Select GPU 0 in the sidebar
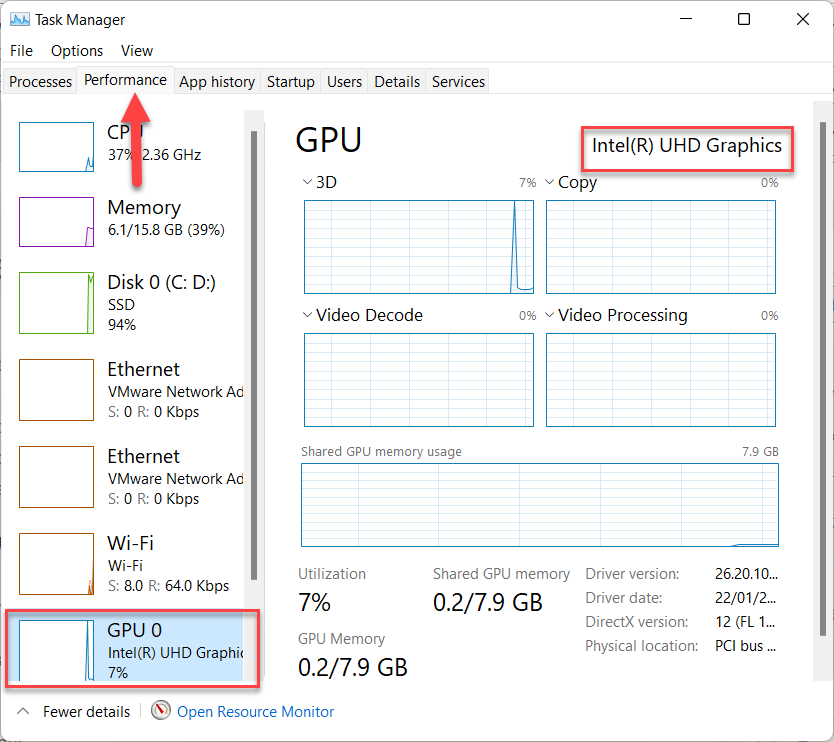834x742 pixels. click(x=130, y=650)
